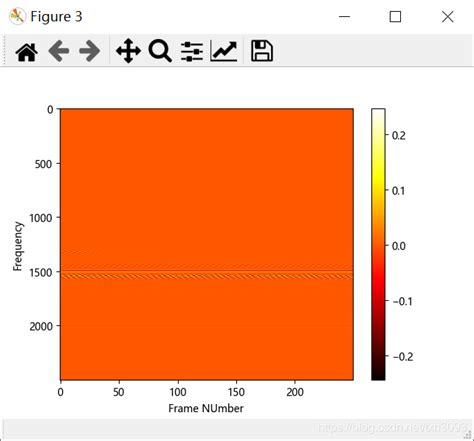Click the x-axis tick label 100
The height and width of the screenshot is (441, 474).
pyautogui.click(x=178, y=392)
